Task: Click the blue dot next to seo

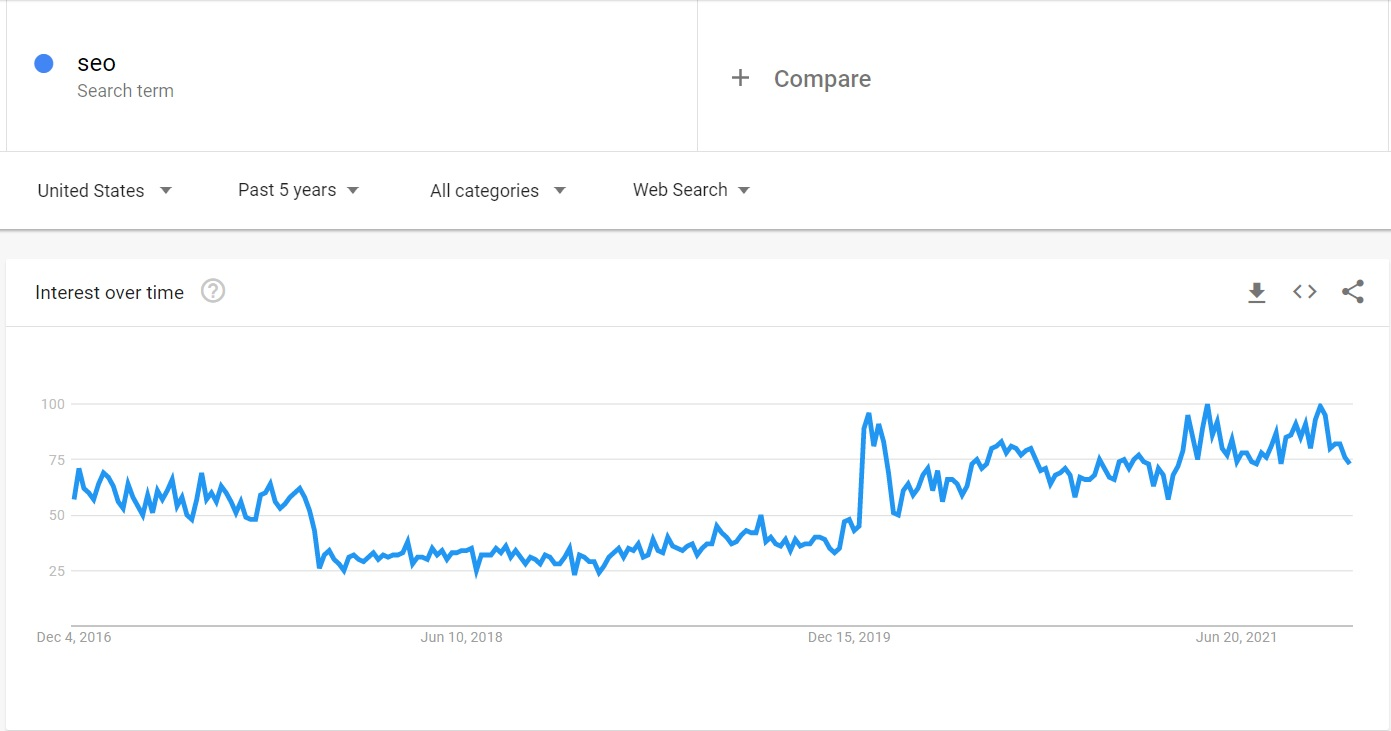Action: 44,63
